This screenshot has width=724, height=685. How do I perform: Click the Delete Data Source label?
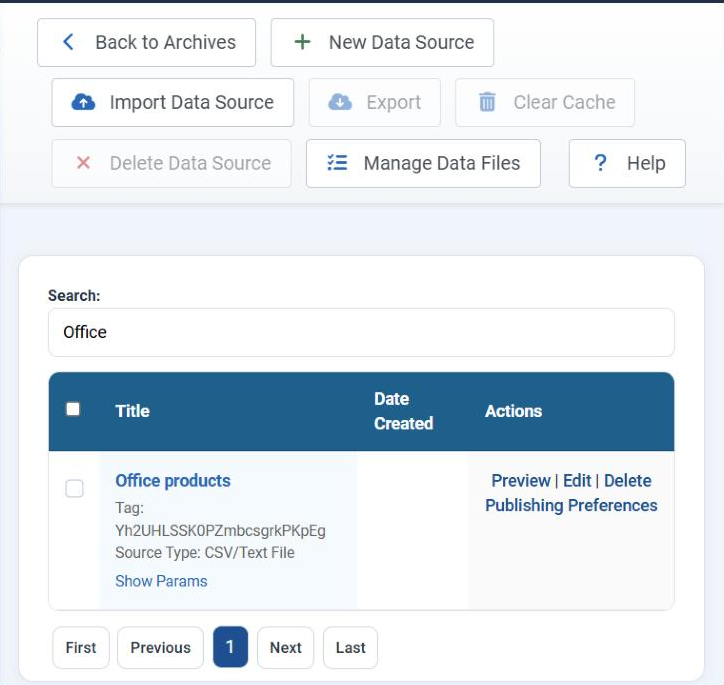[190, 163]
